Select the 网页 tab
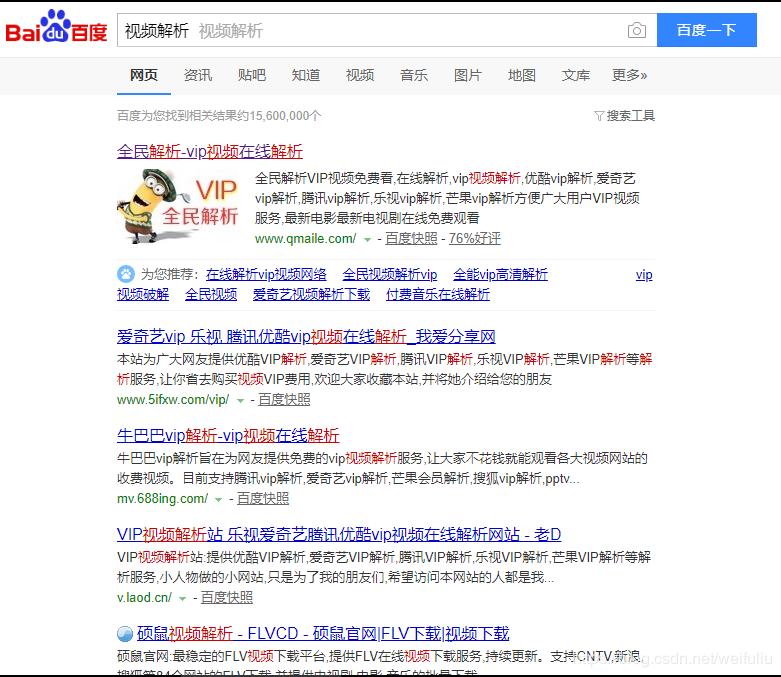781x677 pixels. point(144,75)
